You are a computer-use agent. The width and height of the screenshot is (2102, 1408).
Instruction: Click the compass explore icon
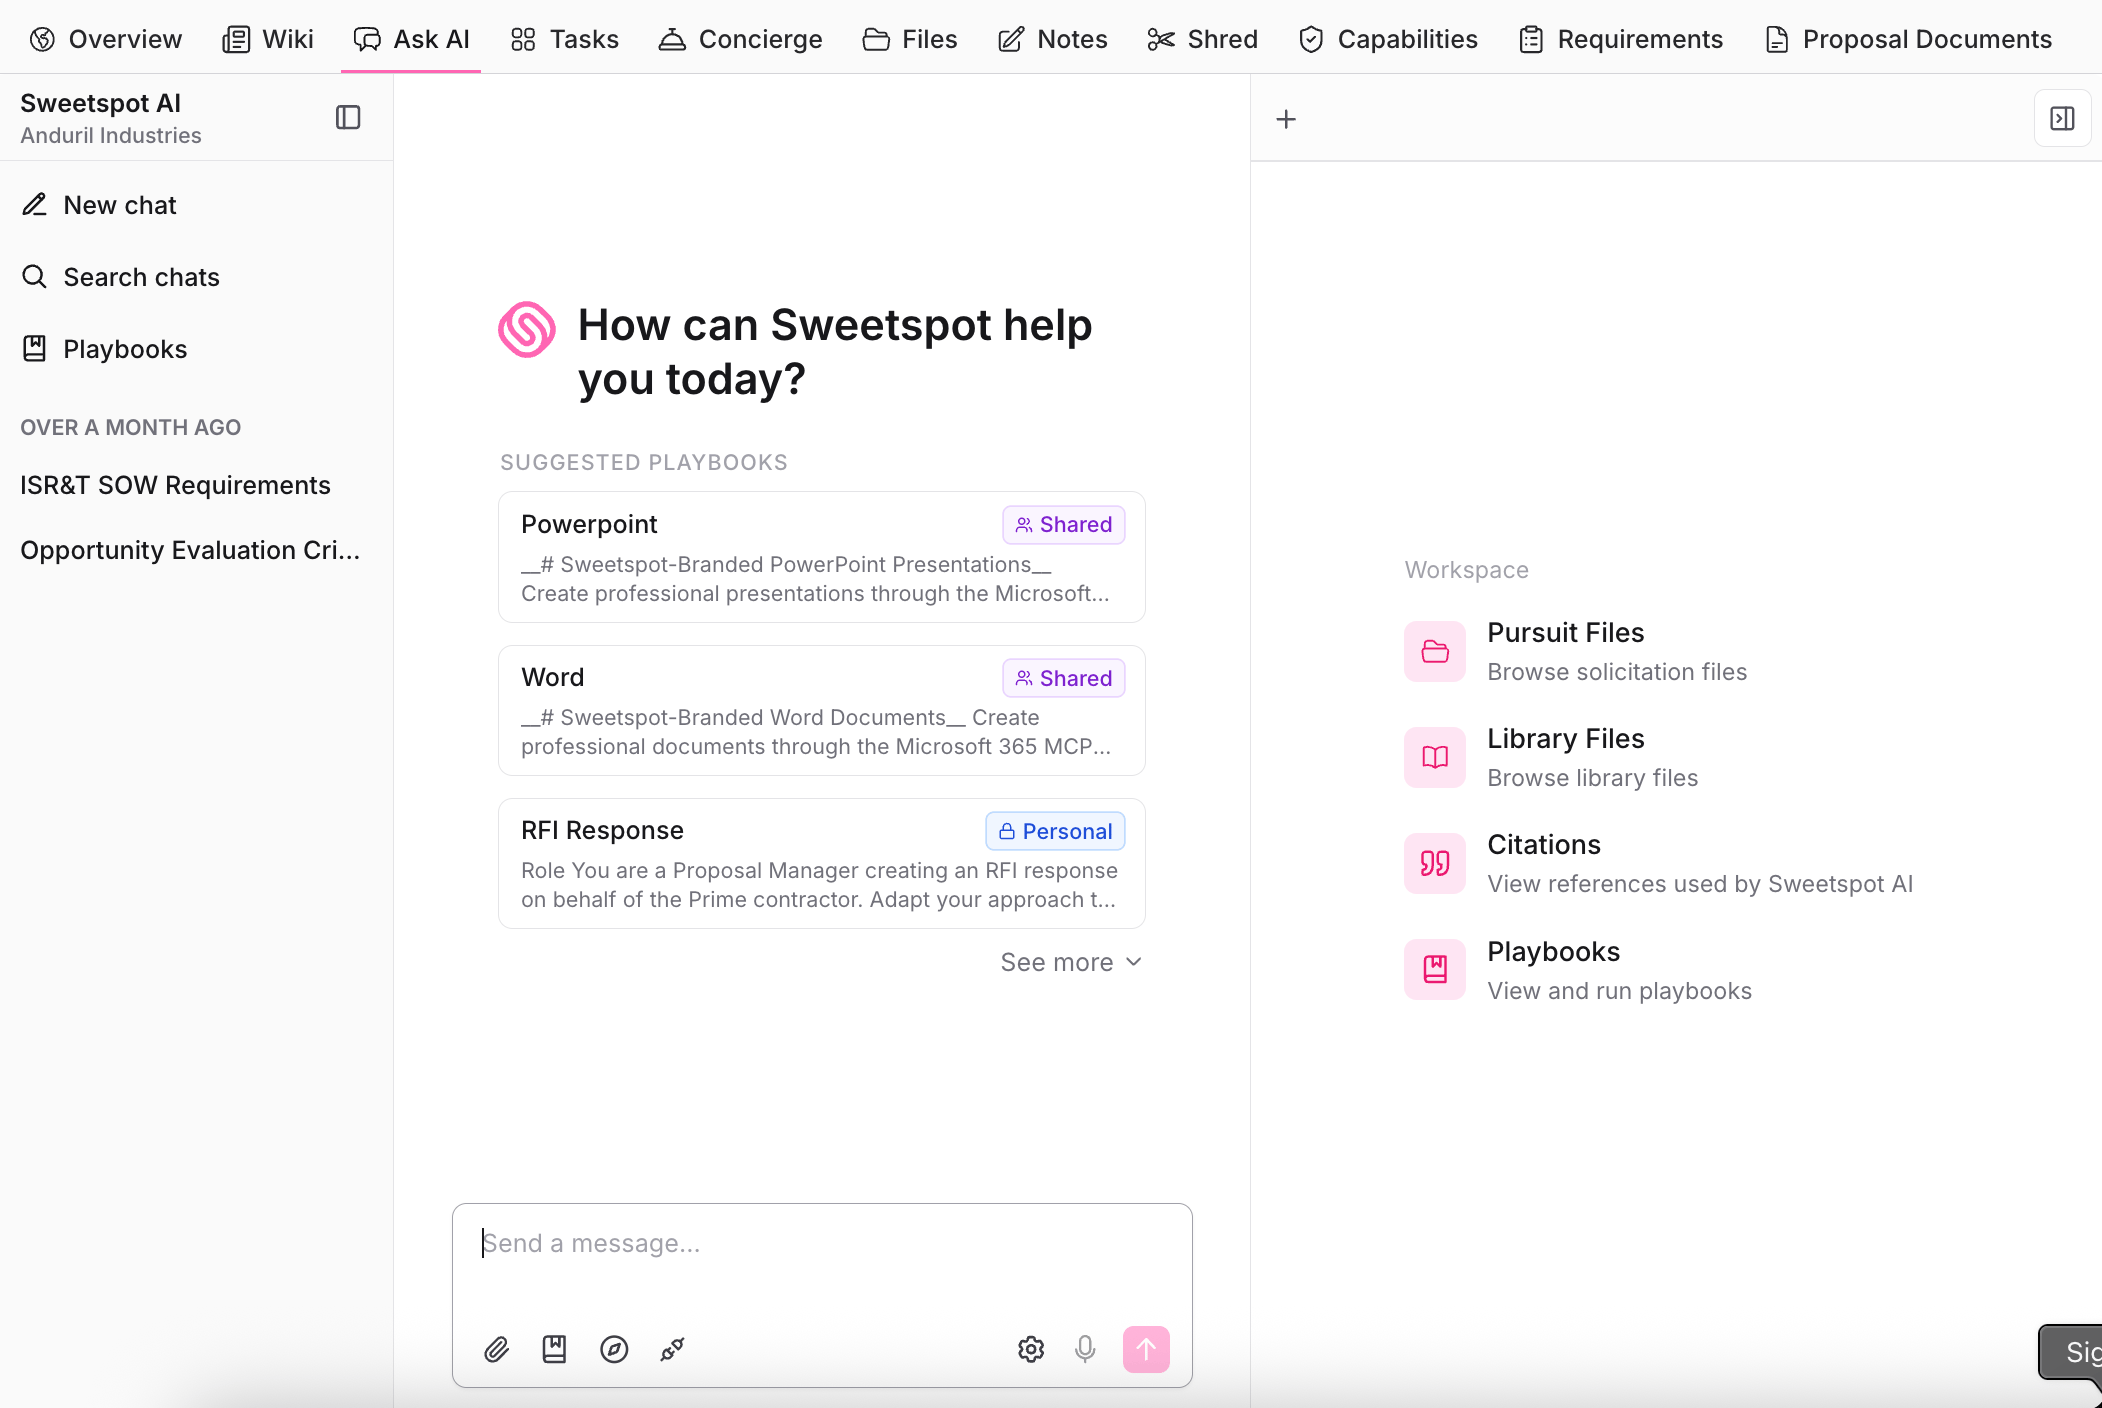pyautogui.click(x=614, y=1350)
